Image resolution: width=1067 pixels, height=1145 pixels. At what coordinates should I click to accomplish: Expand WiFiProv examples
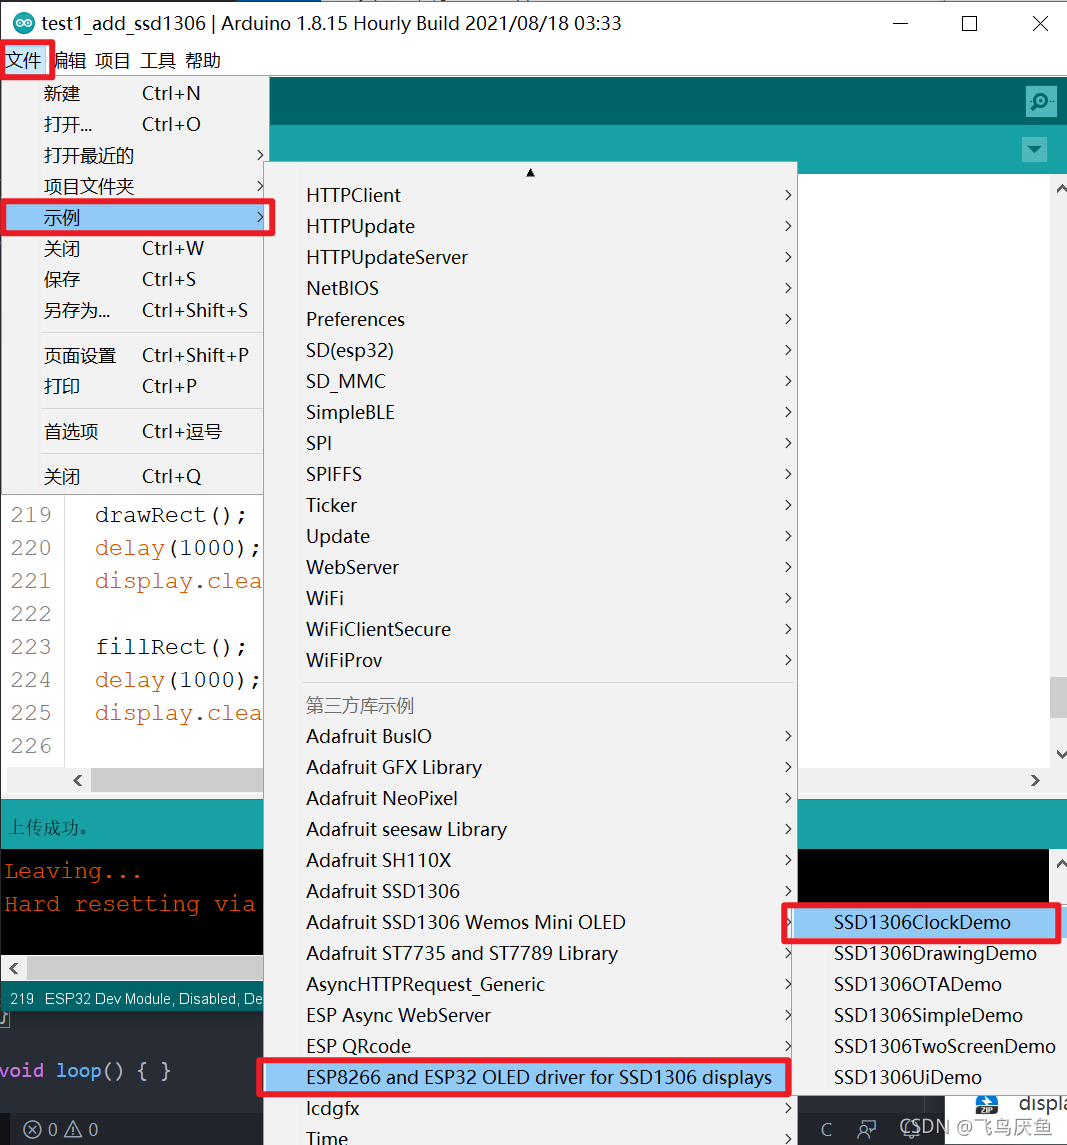530,660
